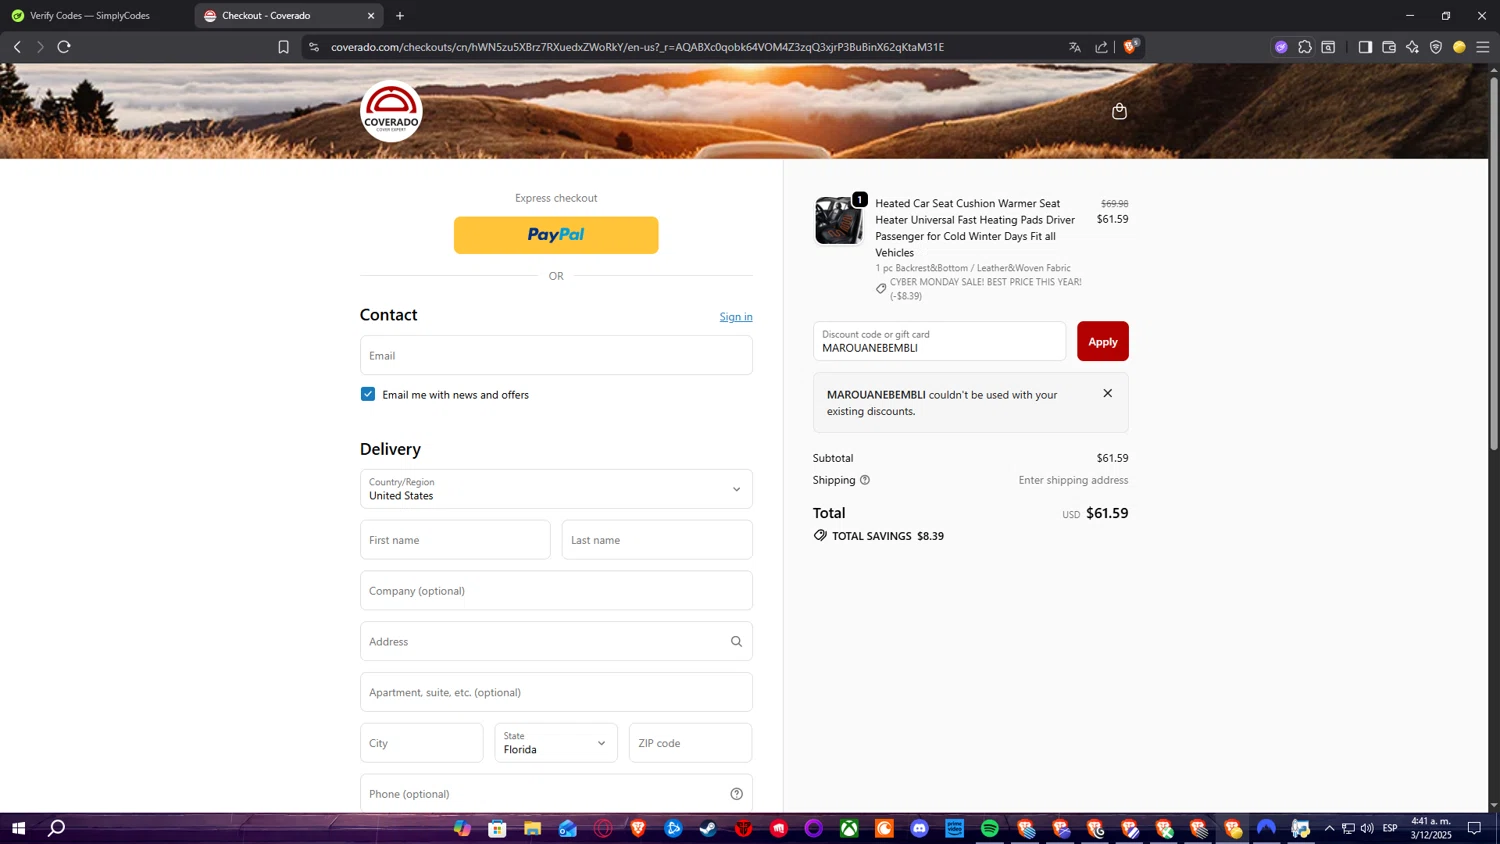
Task: Click the heated seat cushion product thumbnail
Action: (838, 220)
